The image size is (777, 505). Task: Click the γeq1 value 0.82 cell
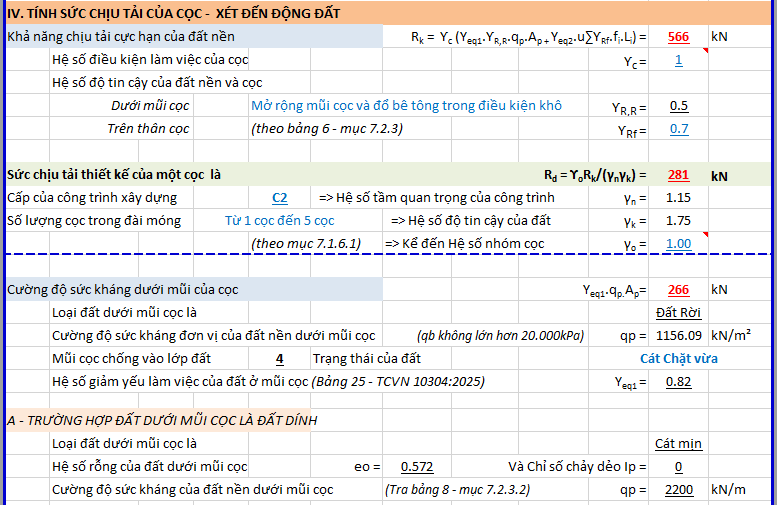click(x=678, y=382)
